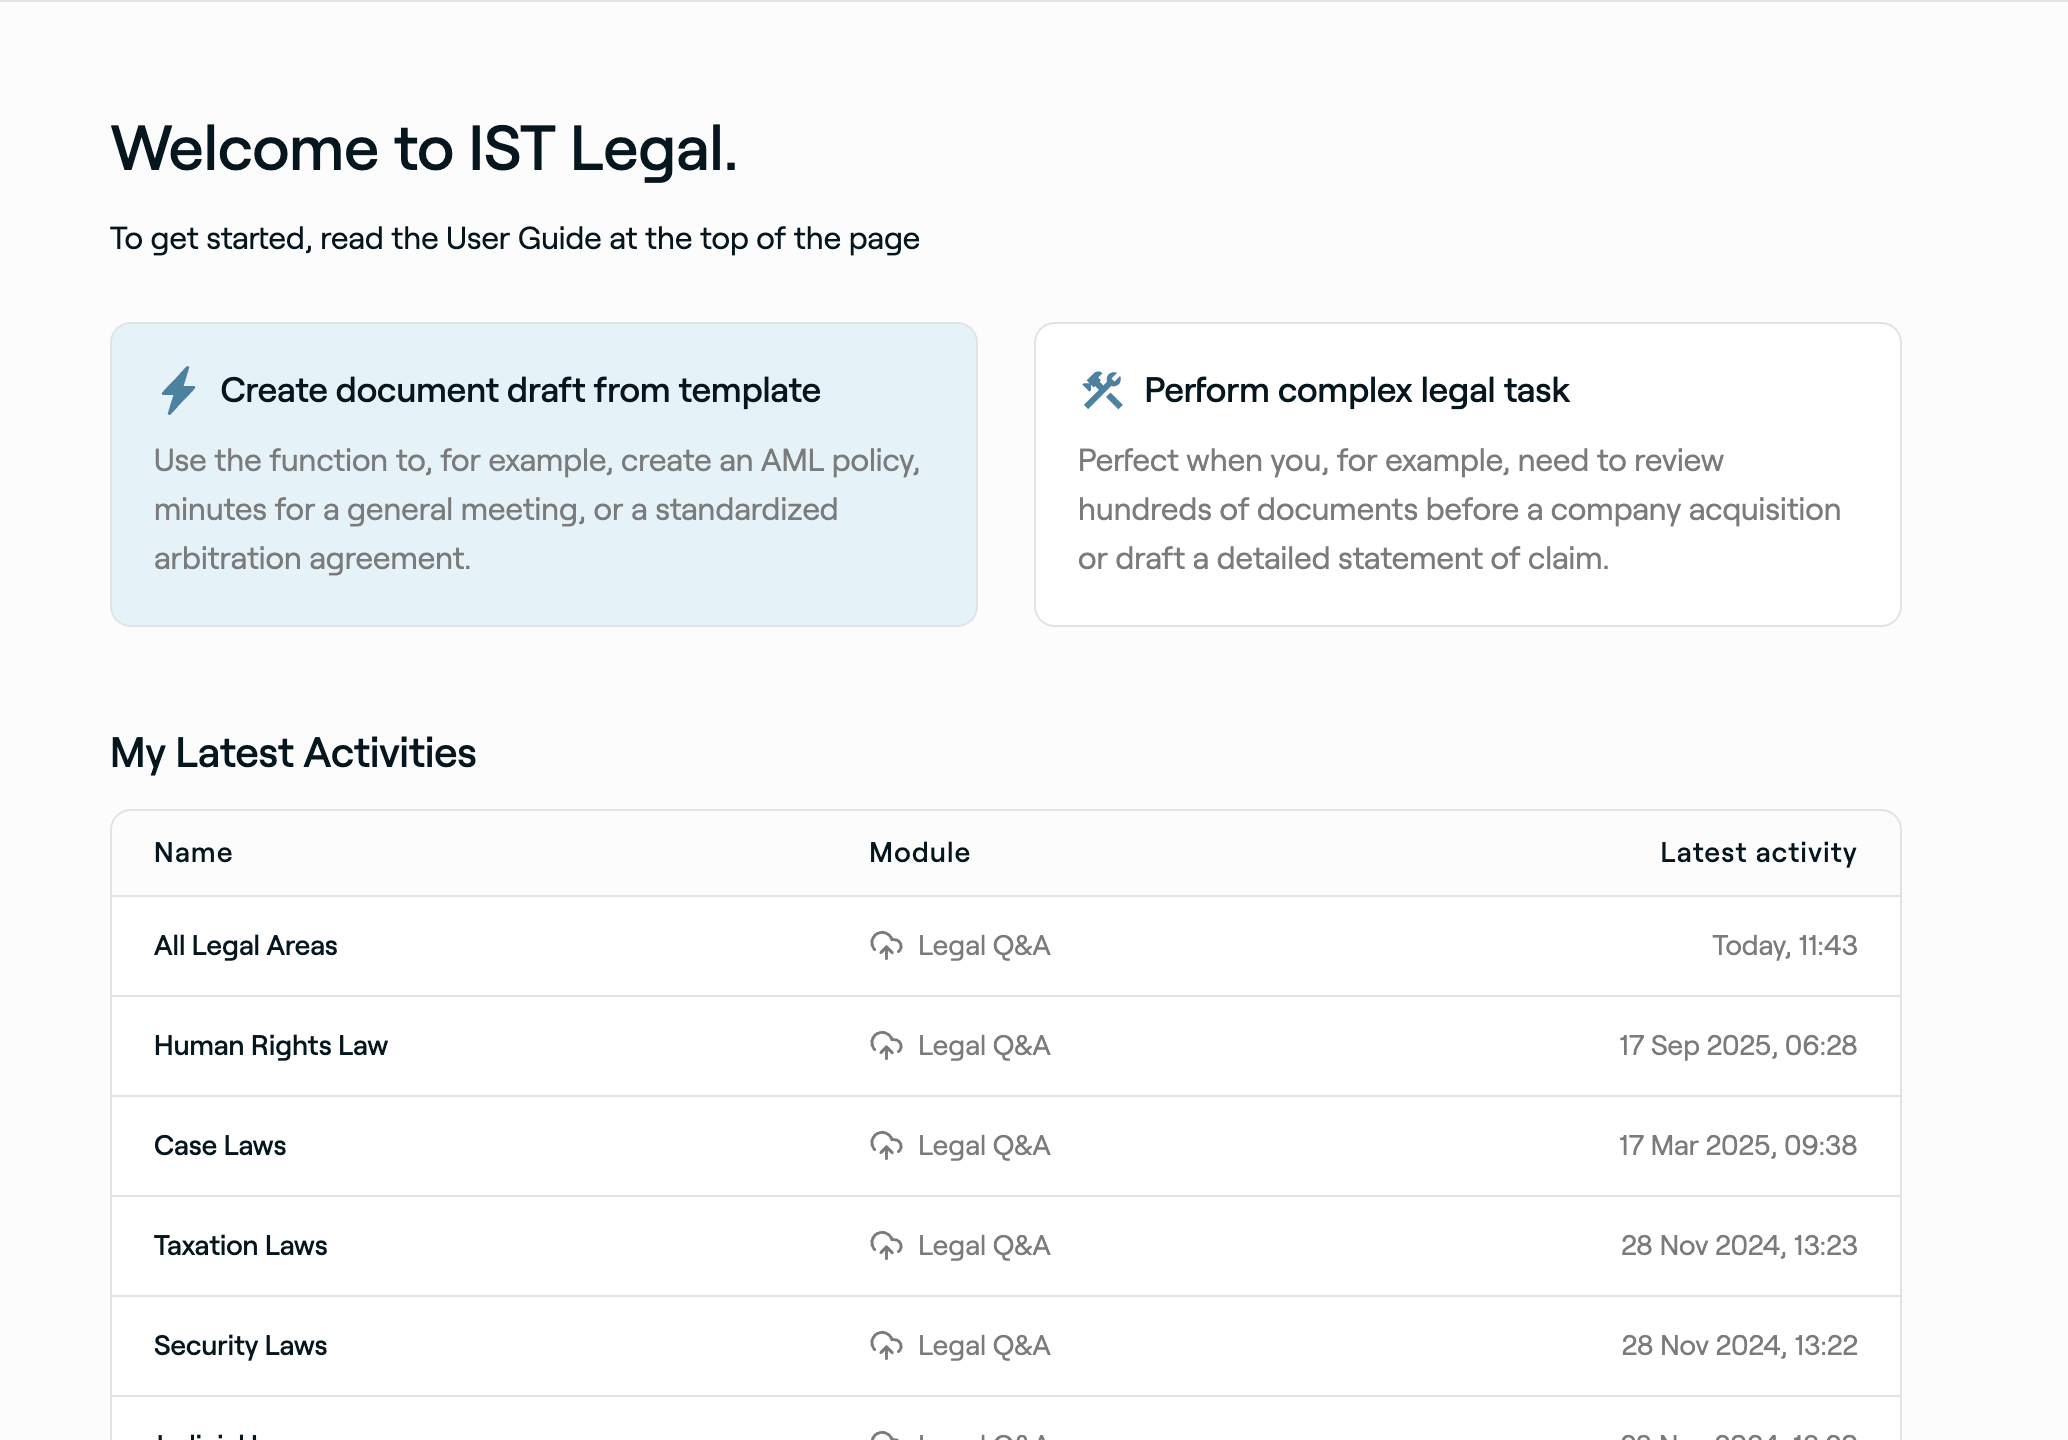
Task: Click cloud upload icon in Security Laws row
Action: (x=886, y=1345)
